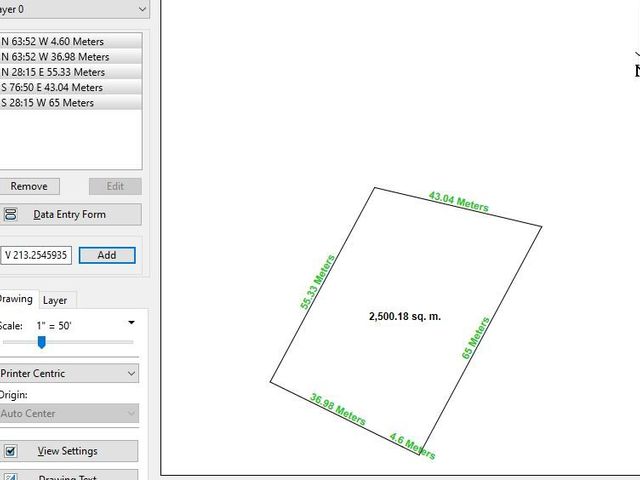This screenshot has height=480, width=640.
Task: Open View Settings
Action: 69,451
